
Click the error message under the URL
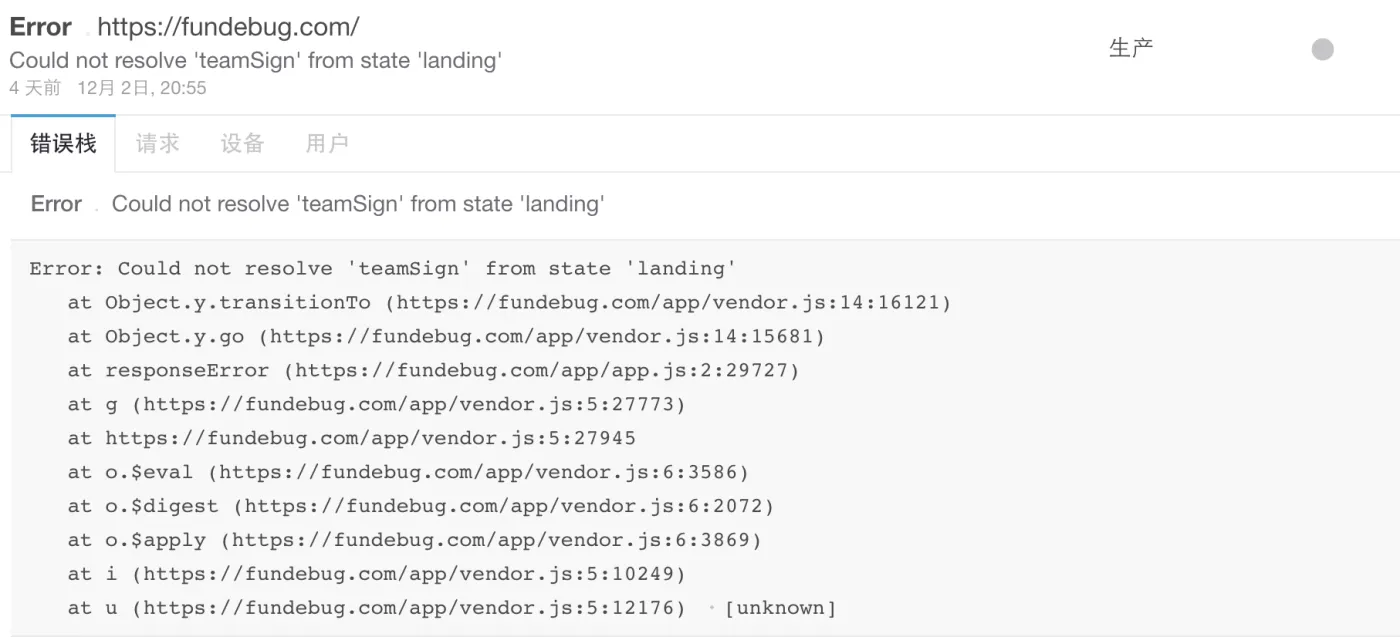255,61
